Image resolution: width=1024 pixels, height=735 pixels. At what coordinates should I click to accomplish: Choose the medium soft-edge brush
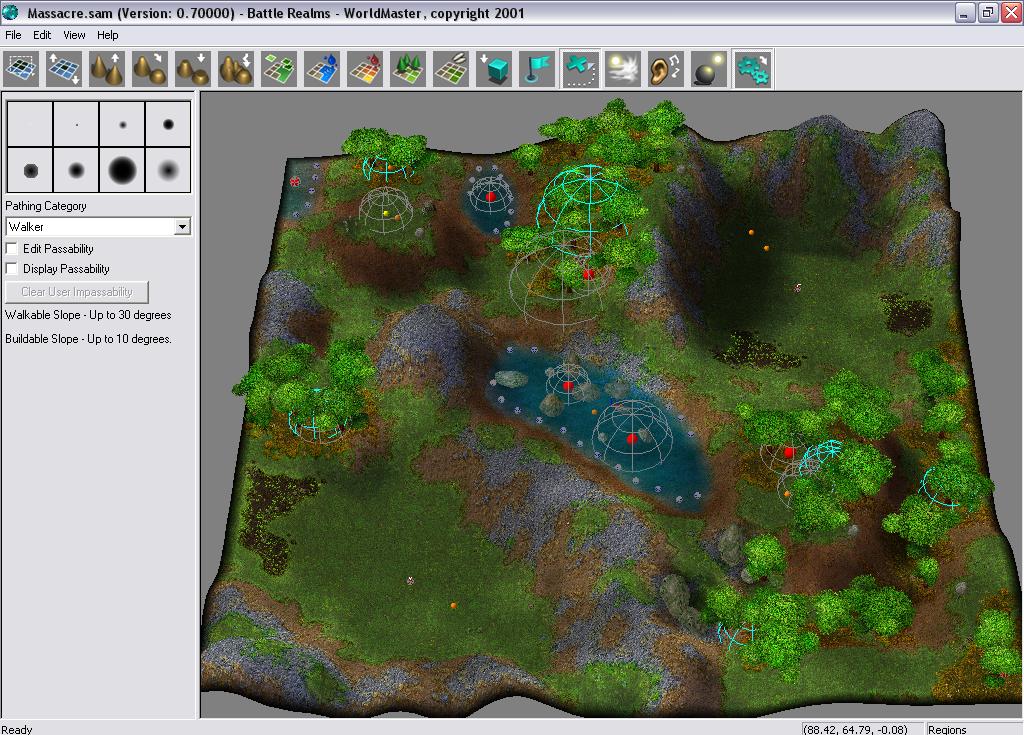[76, 170]
